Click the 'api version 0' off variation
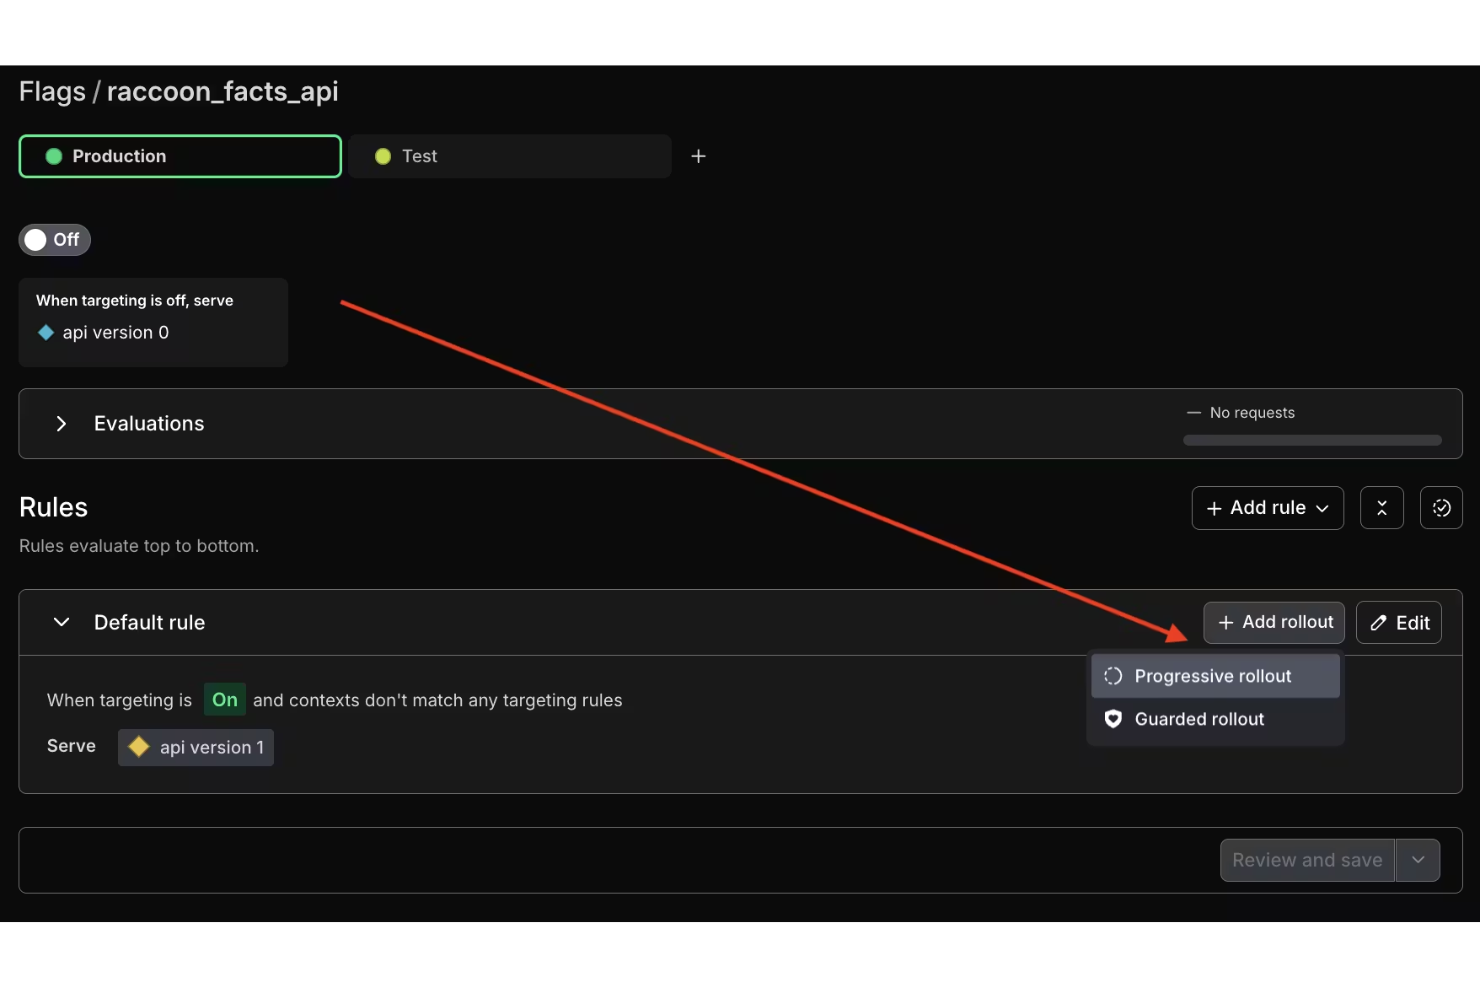Image resolution: width=1480 pixels, height=987 pixels. [x=115, y=333]
